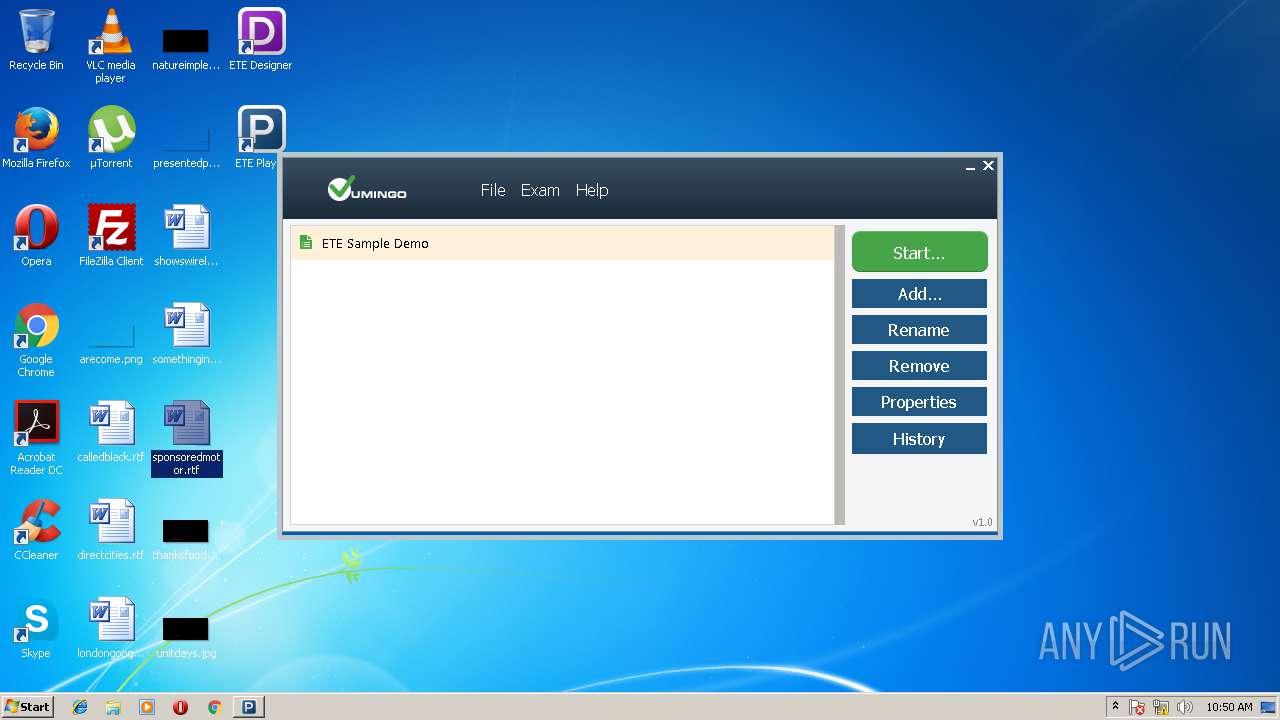Select the calledblack.rtf file icon

(x=111, y=432)
